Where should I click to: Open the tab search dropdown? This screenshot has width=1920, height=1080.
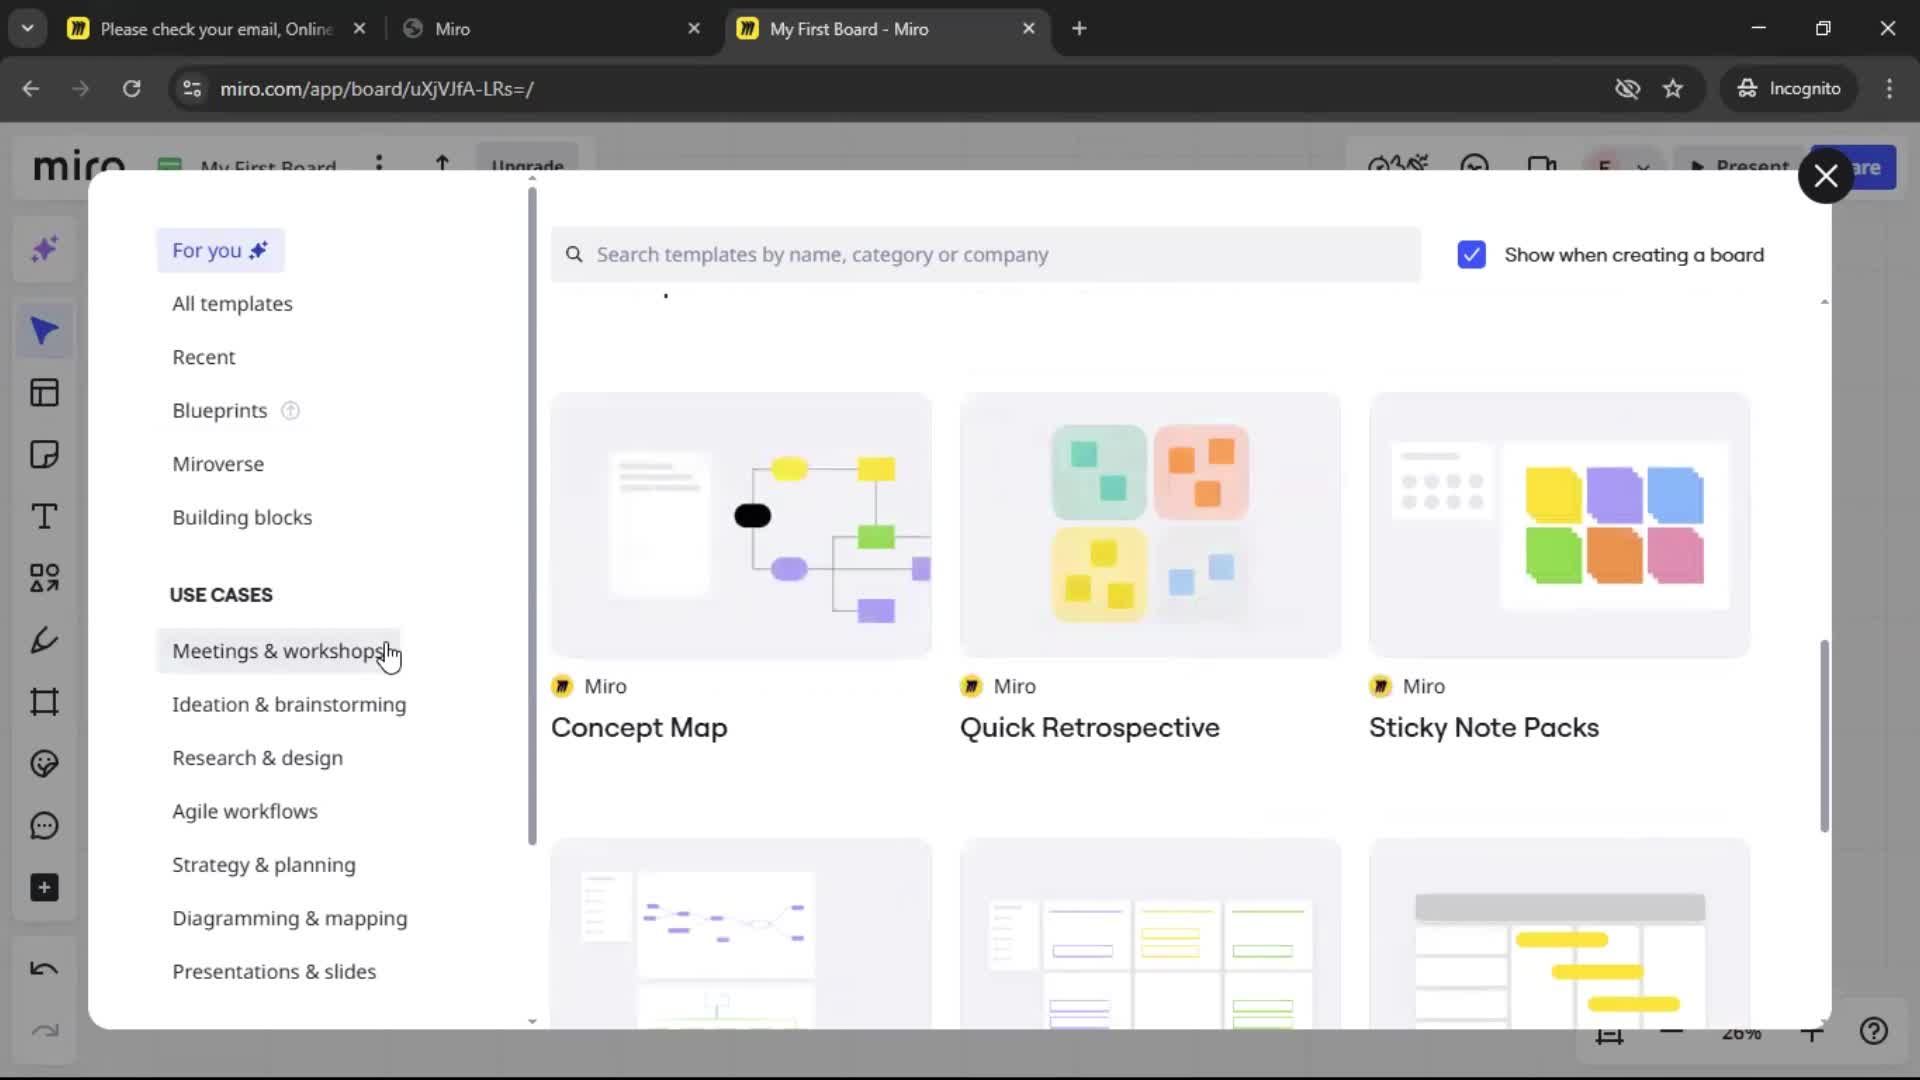(28, 29)
